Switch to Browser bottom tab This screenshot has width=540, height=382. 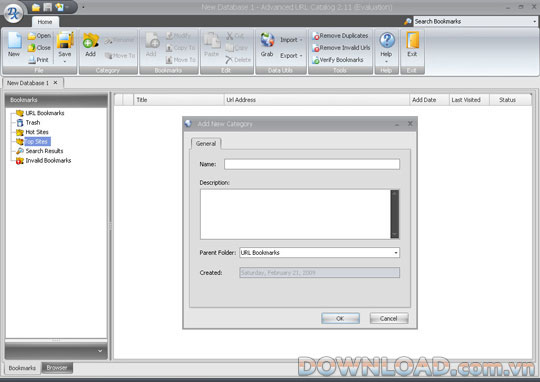[57, 368]
